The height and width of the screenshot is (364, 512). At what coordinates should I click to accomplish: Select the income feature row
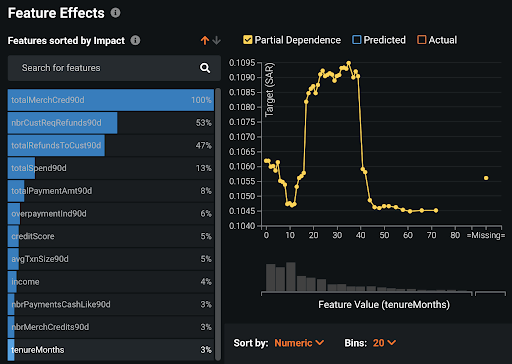(111, 282)
